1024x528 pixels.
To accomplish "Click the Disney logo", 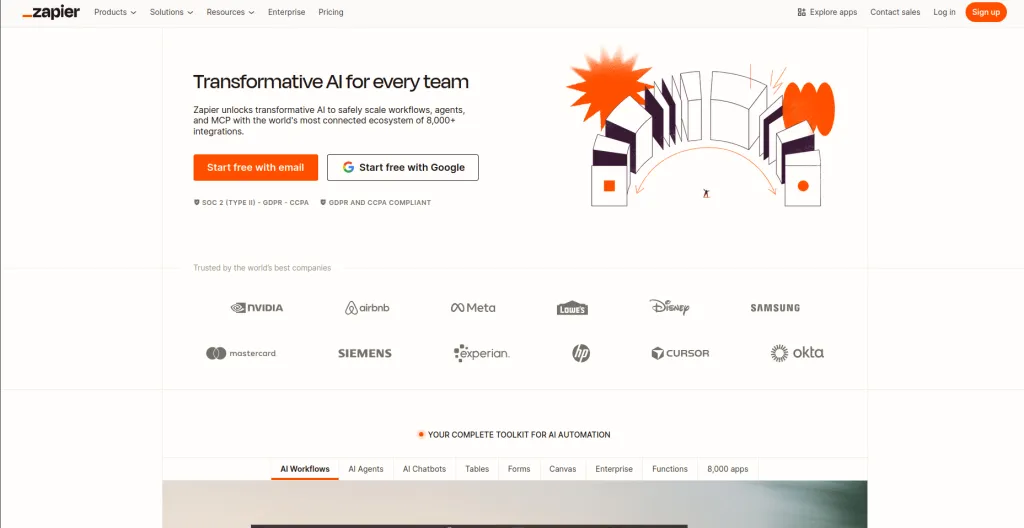I will coord(669,307).
